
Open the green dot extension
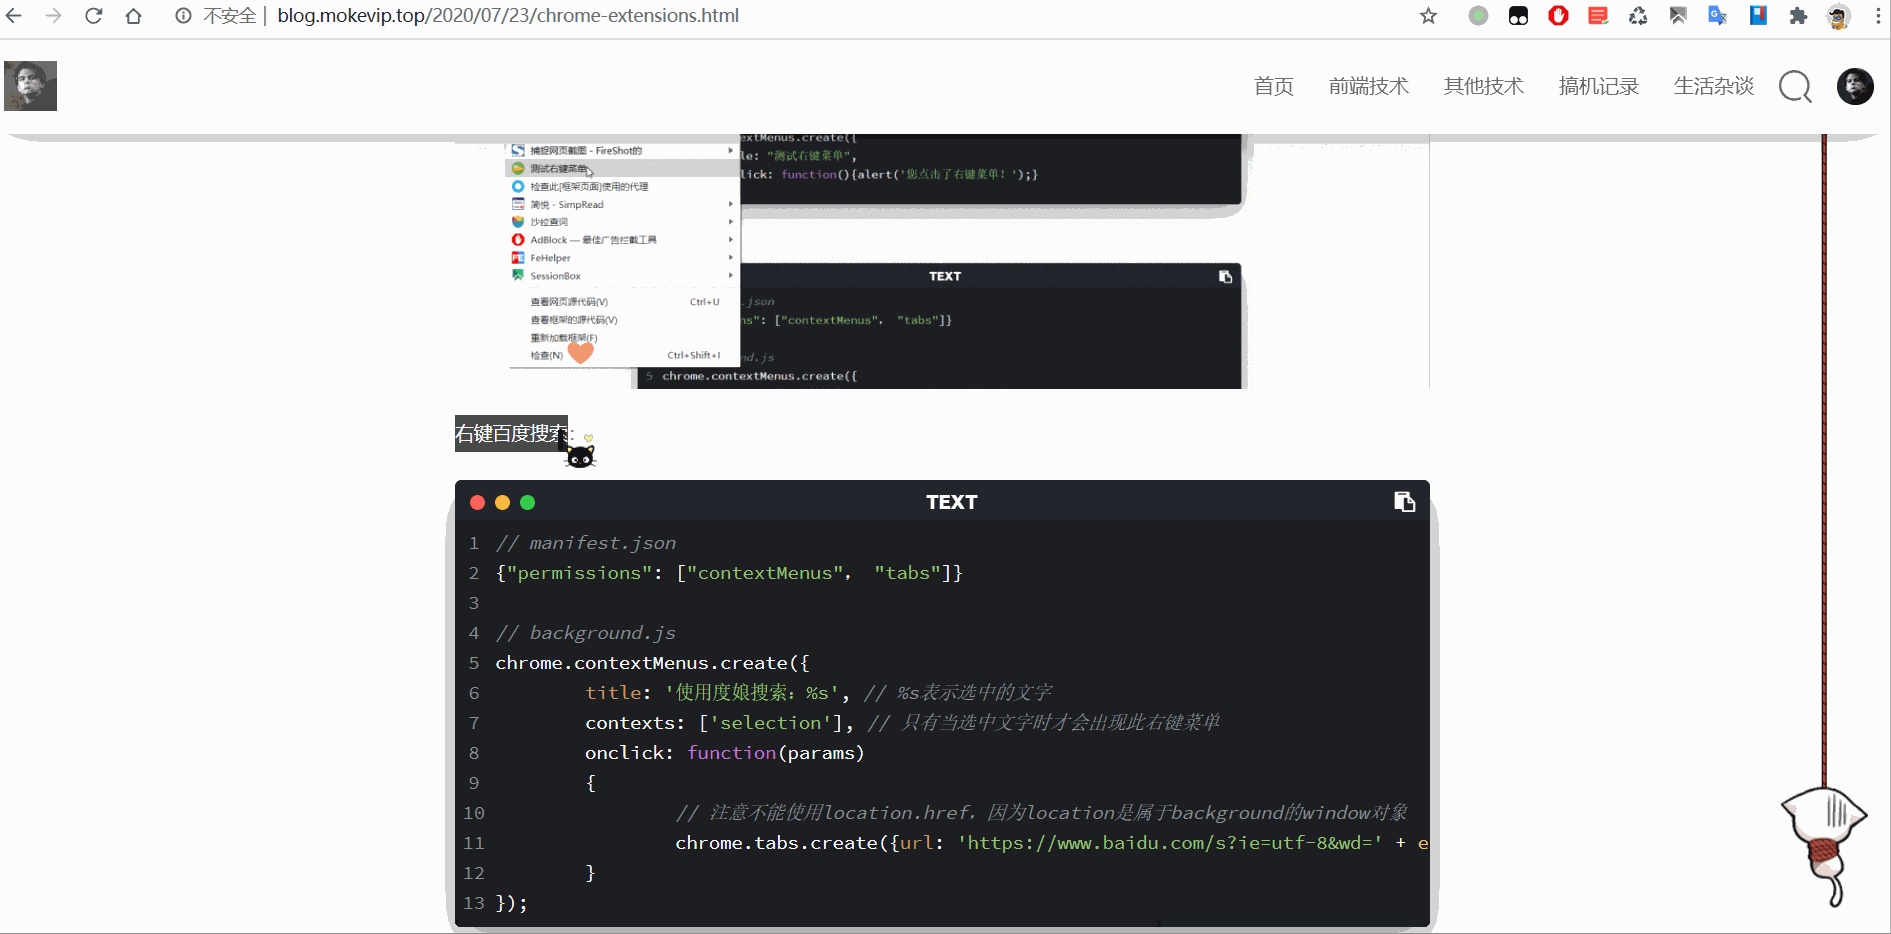point(1478,16)
